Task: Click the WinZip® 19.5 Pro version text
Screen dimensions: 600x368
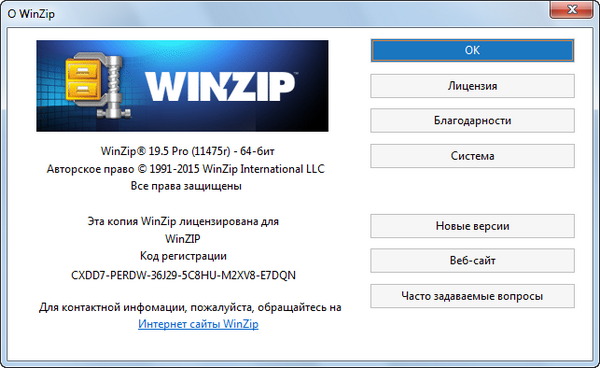Action: [x=188, y=151]
